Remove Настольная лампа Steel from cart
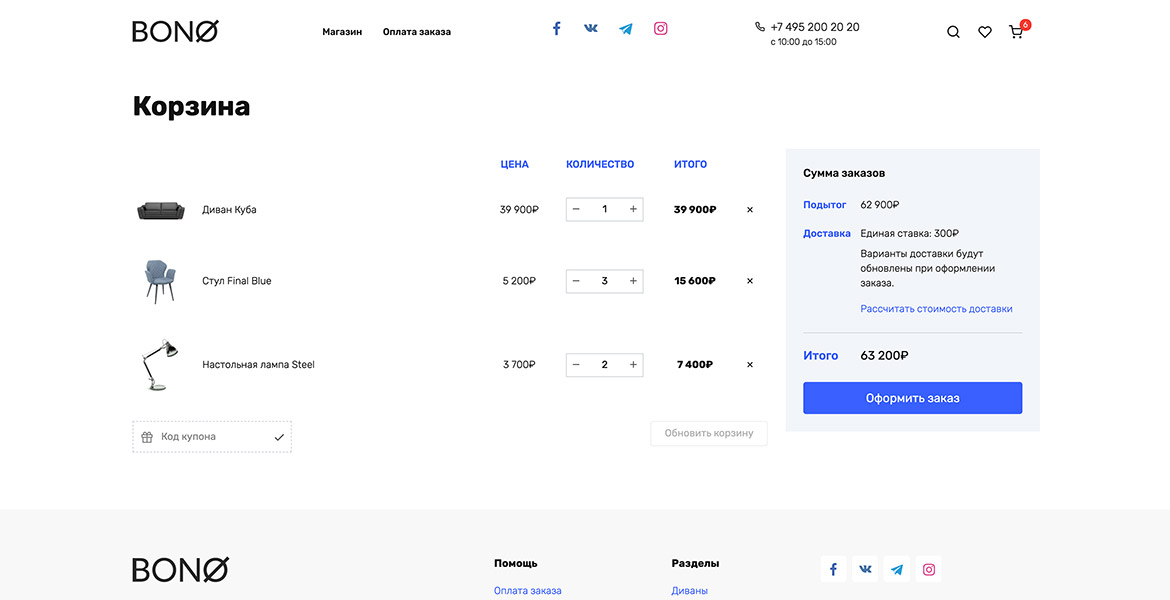The height and width of the screenshot is (600, 1170). click(x=749, y=364)
